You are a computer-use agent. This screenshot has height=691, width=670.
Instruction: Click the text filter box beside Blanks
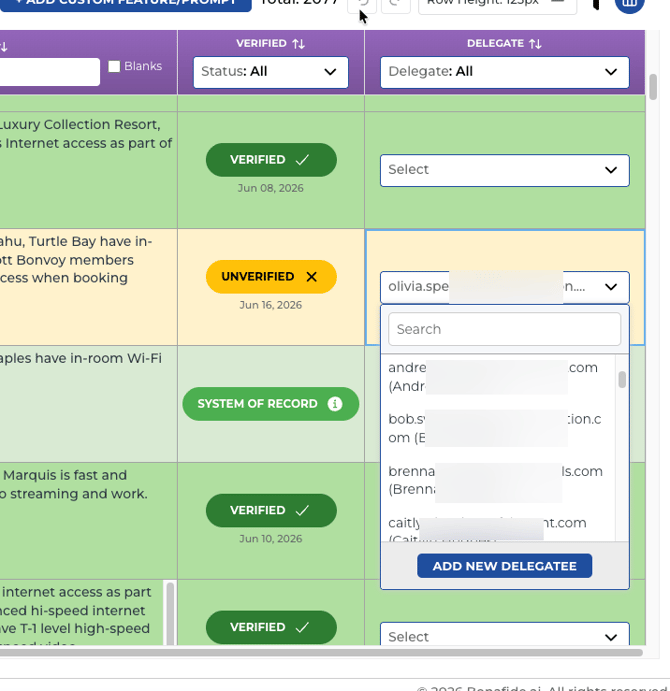(49, 72)
